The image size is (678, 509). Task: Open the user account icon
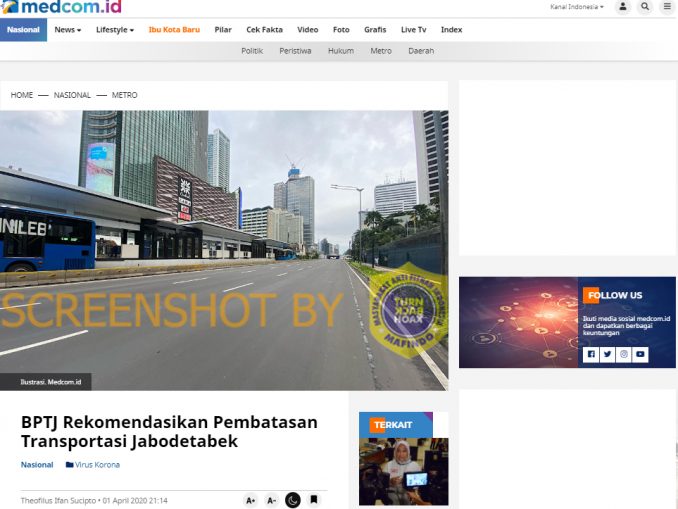click(x=623, y=6)
